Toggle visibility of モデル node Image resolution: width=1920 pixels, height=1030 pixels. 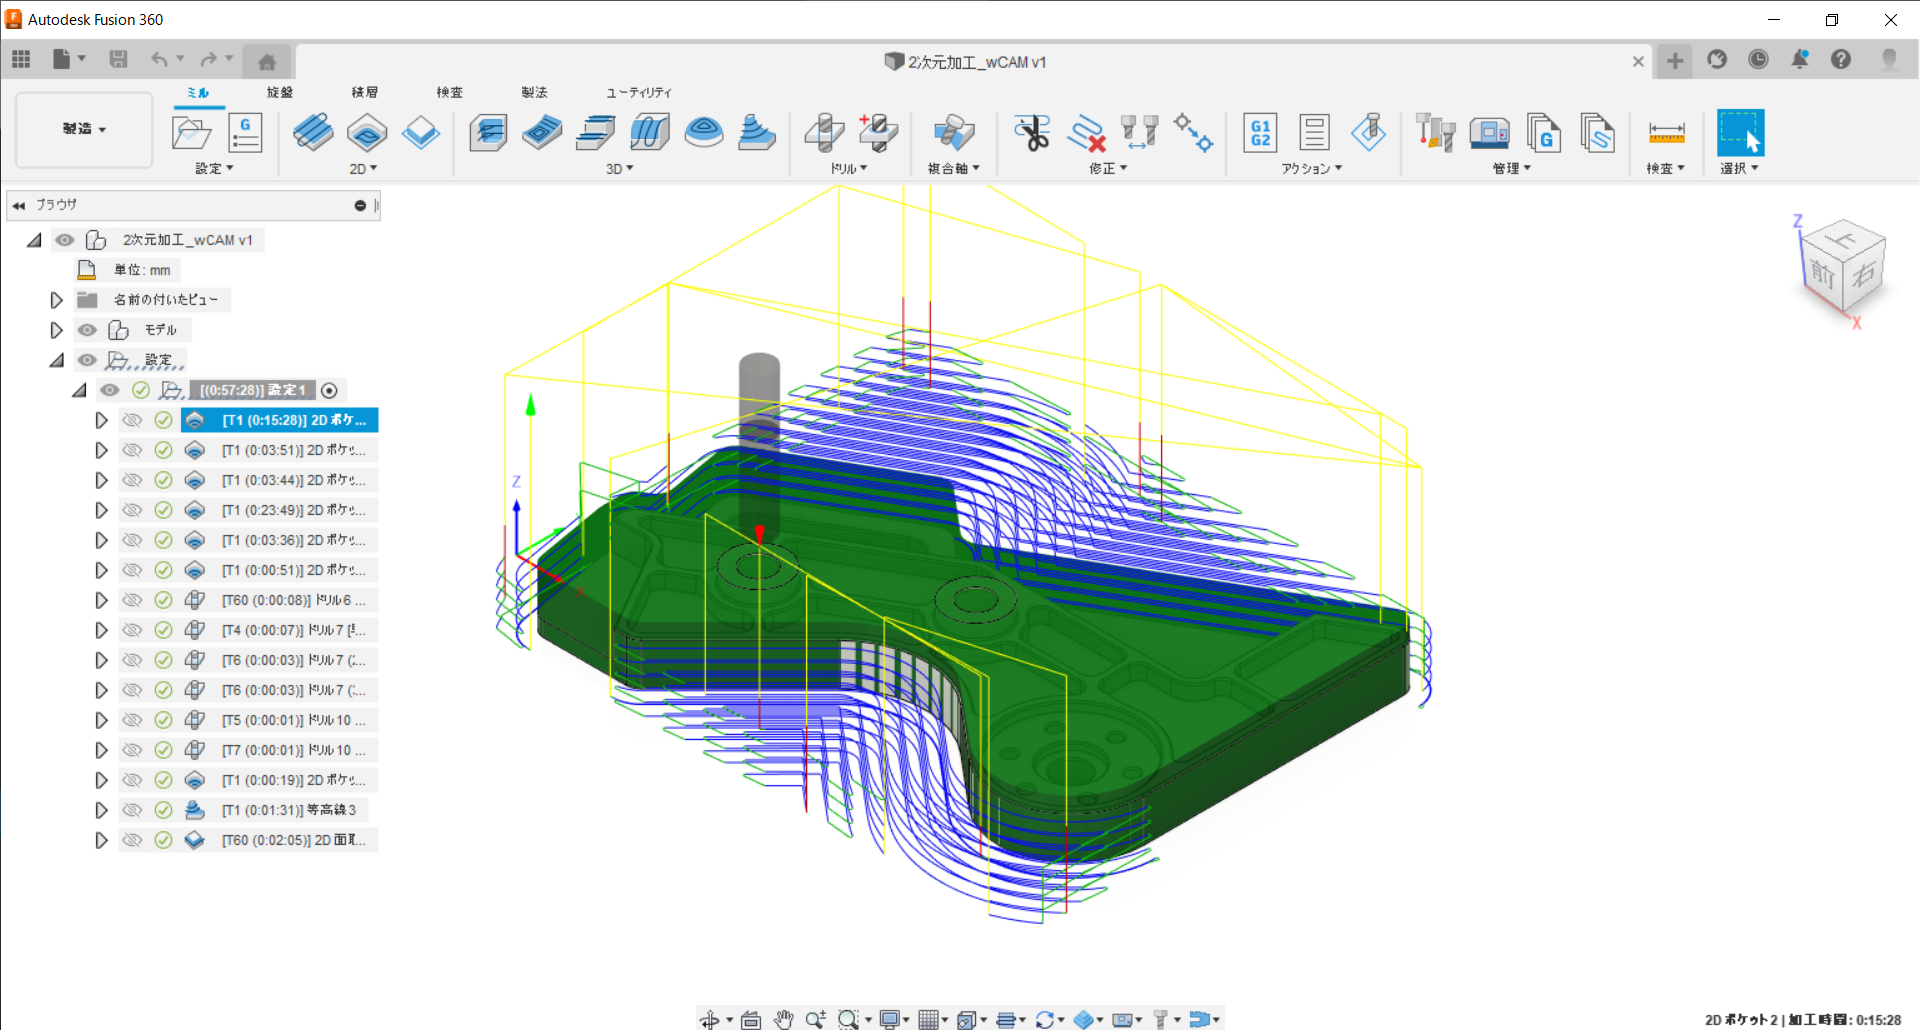[x=88, y=330]
